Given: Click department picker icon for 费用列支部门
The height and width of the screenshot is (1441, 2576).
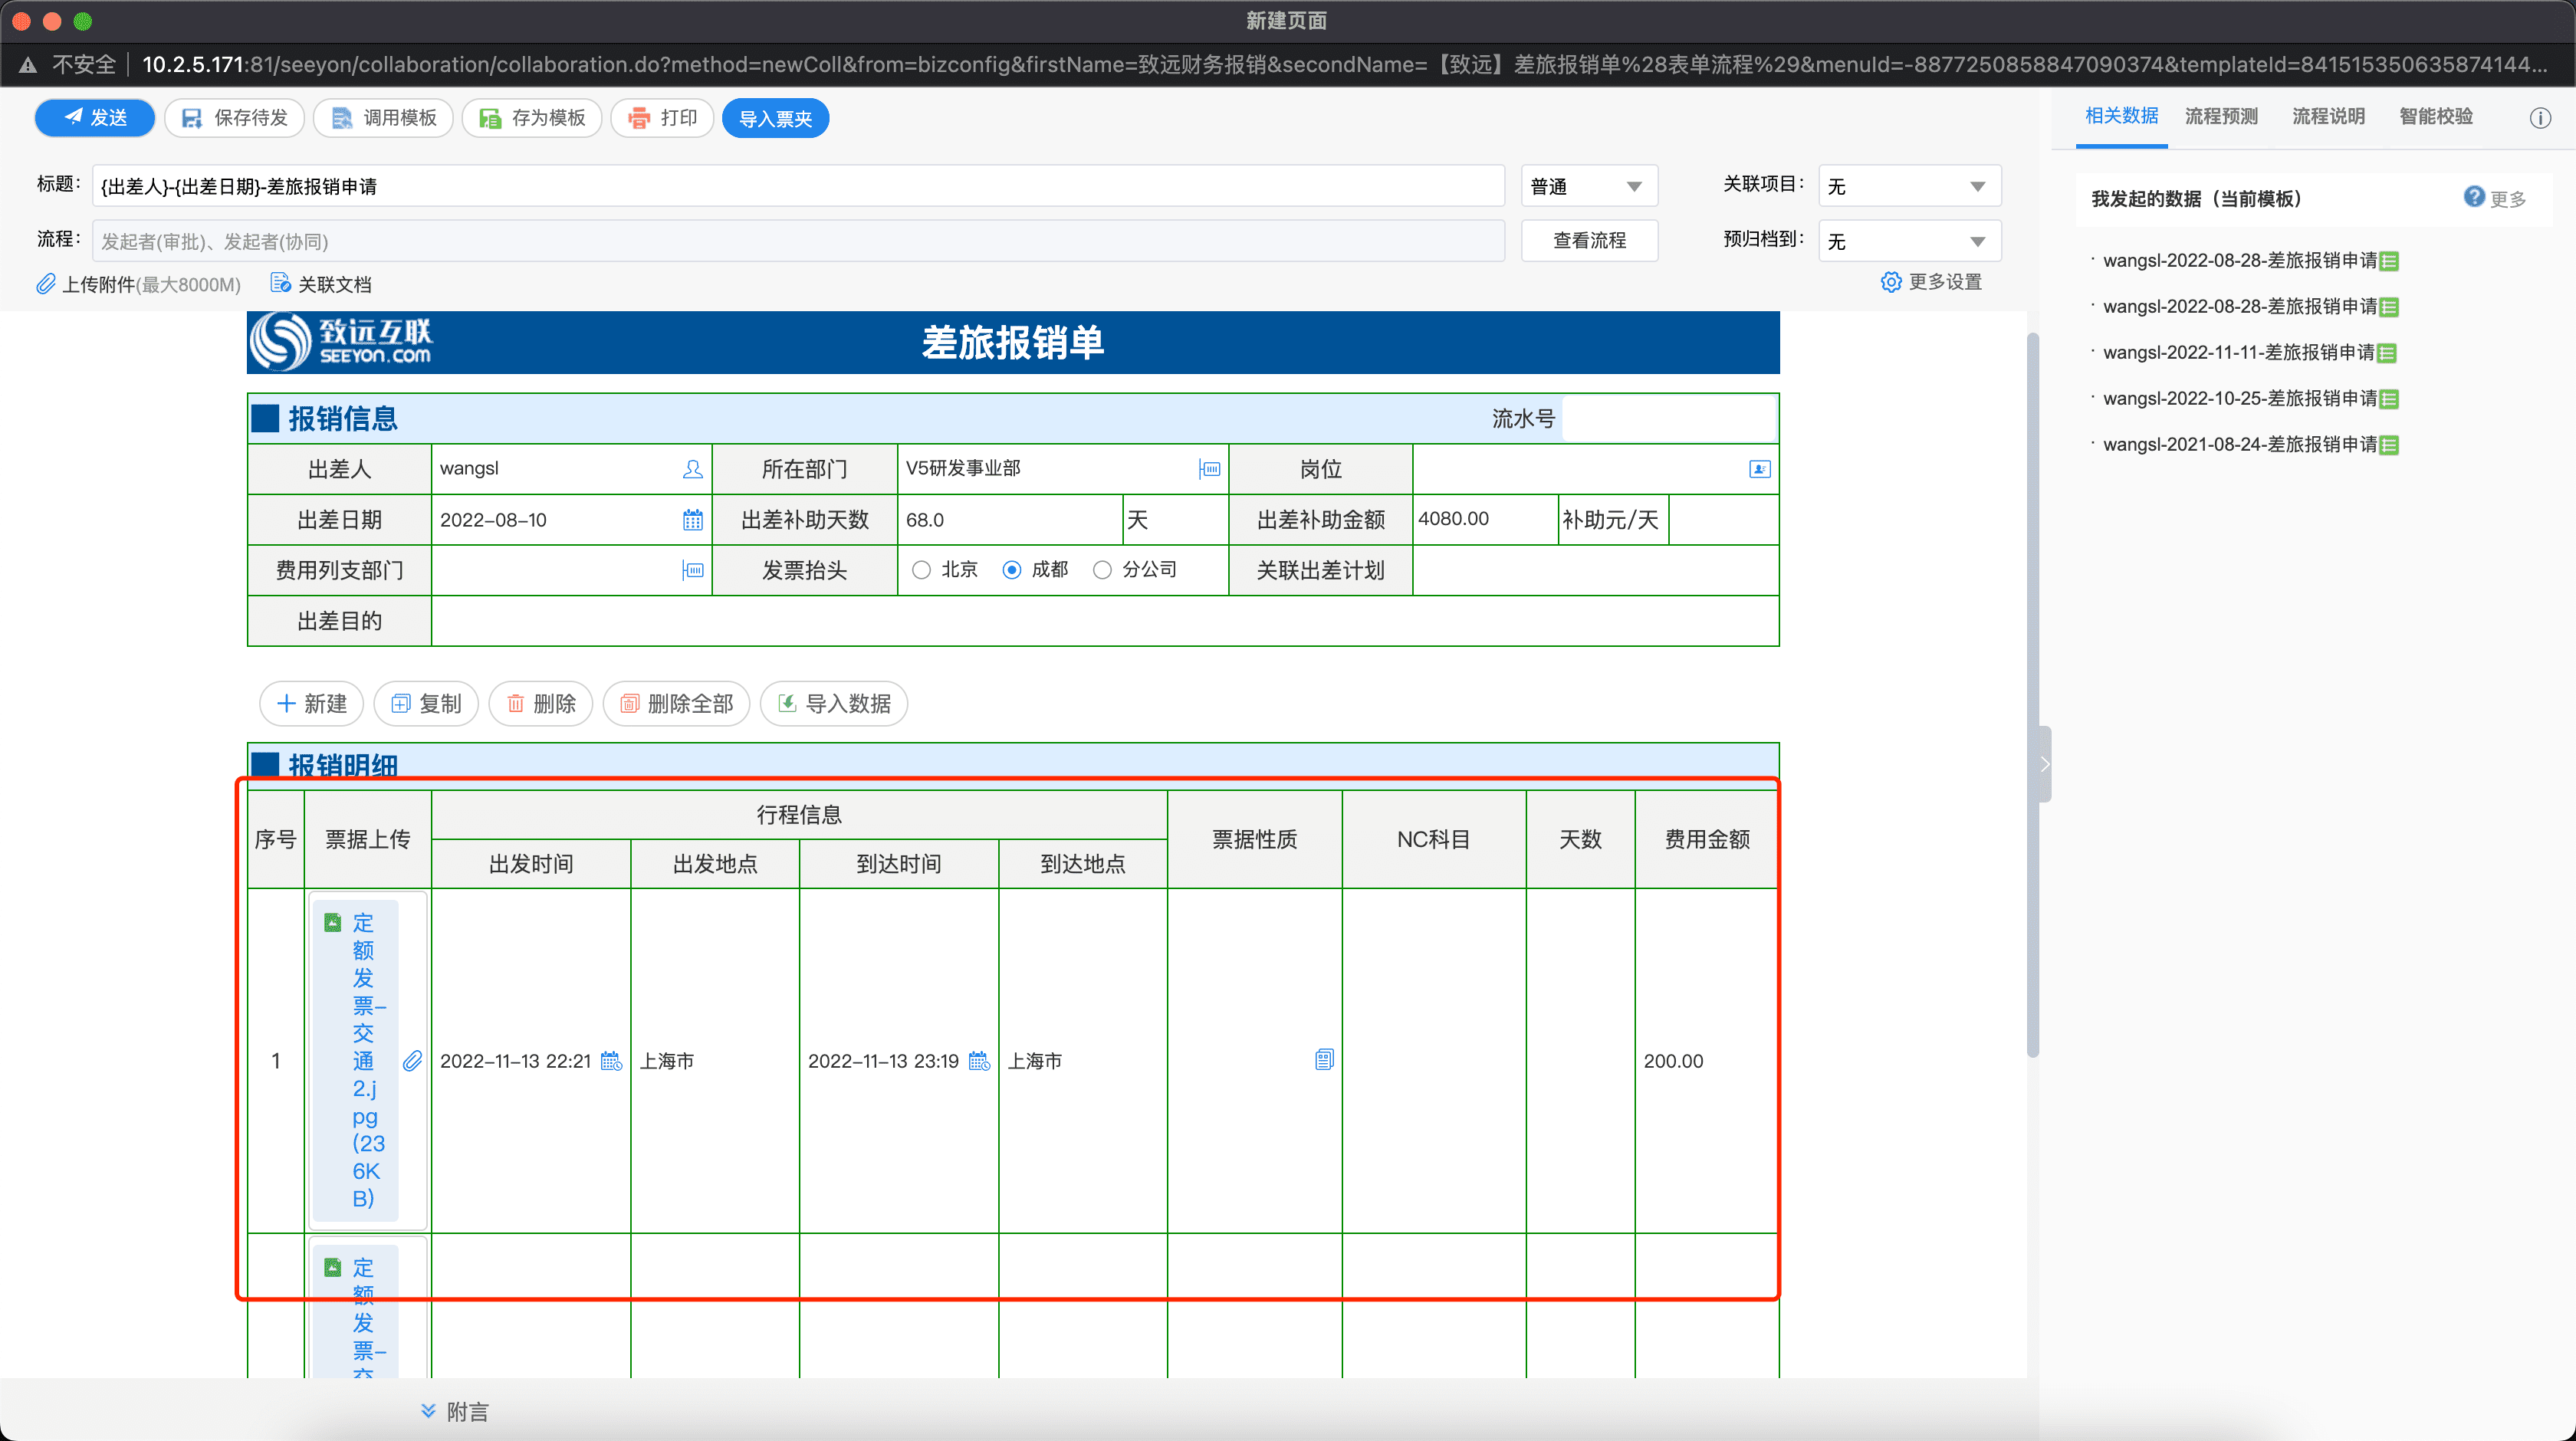Looking at the screenshot, I should (692, 570).
